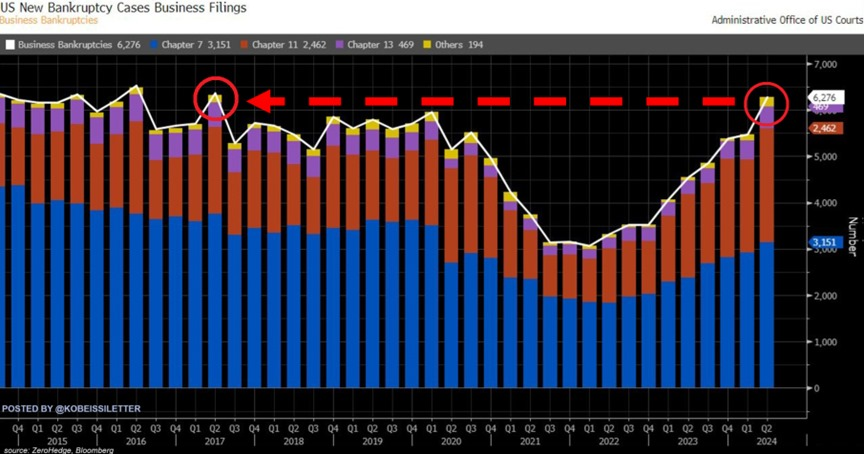
Task: Click the white Business Bankruptcies legend swatch
Action: [x=10, y=45]
